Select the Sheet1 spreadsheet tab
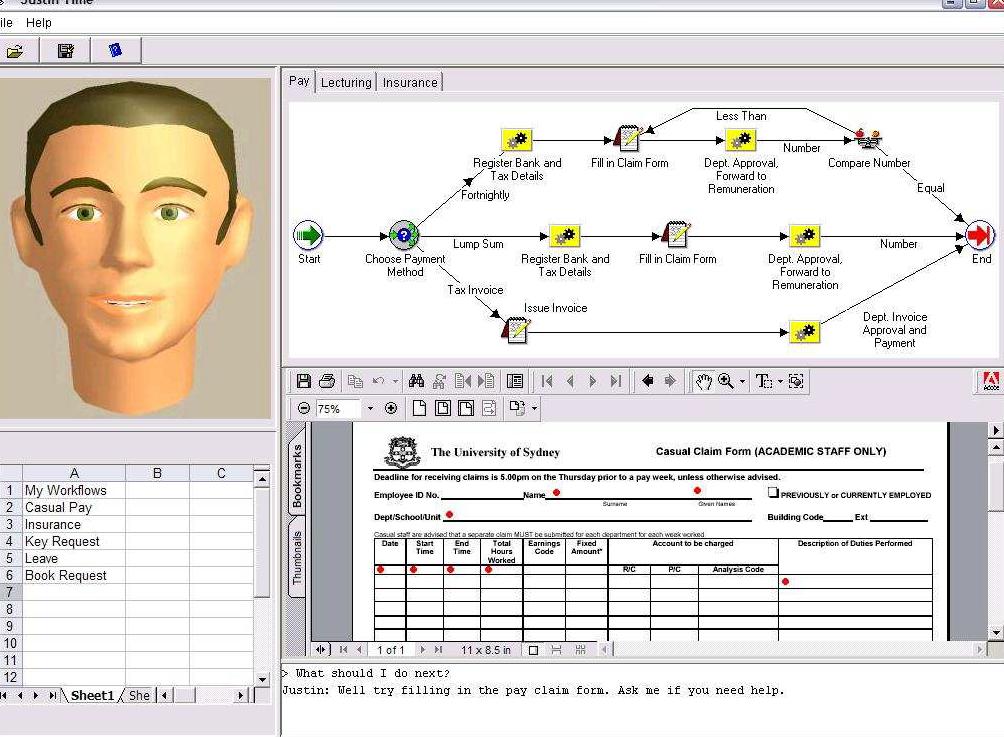The height and width of the screenshot is (737, 1004). tap(92, 695)
